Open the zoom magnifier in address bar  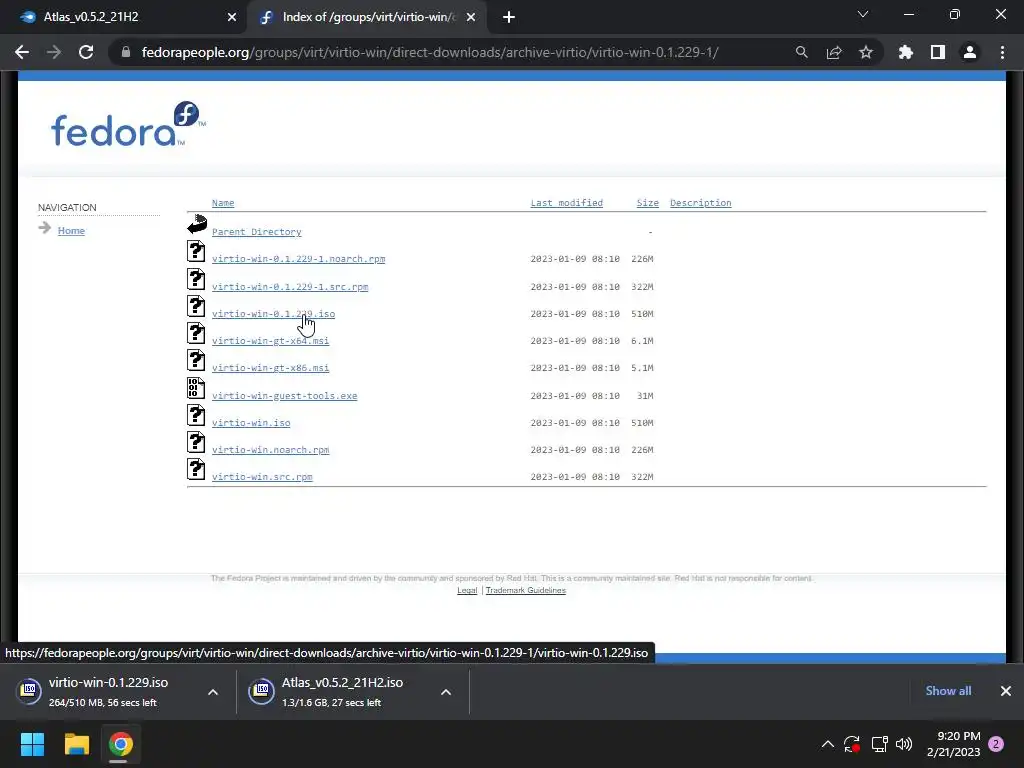coord(801,52)
